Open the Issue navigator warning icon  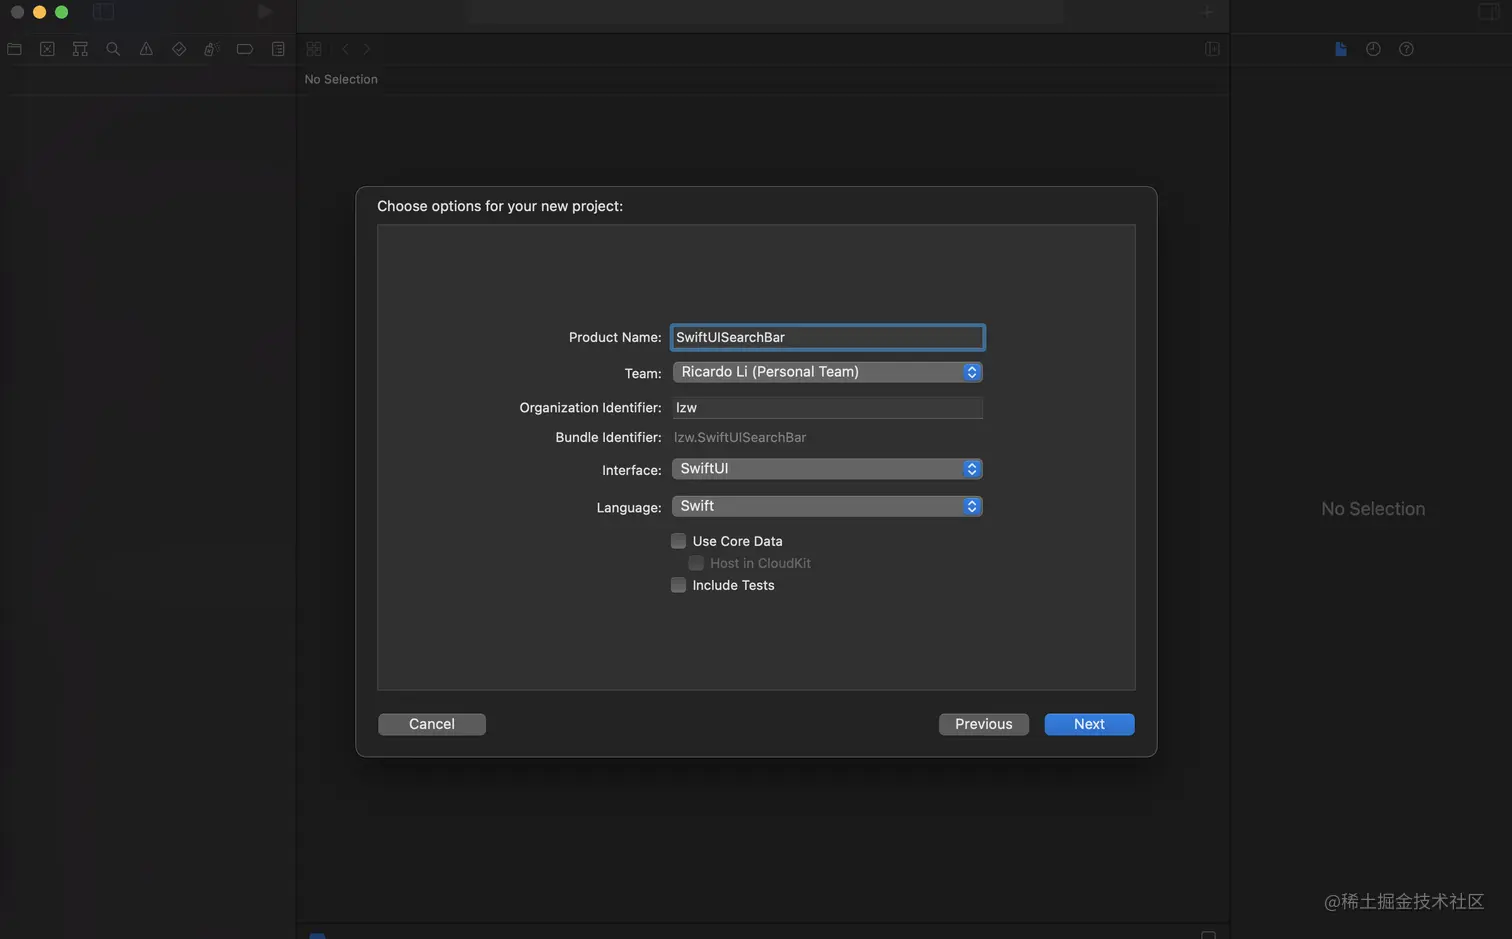tap(146, 49)
